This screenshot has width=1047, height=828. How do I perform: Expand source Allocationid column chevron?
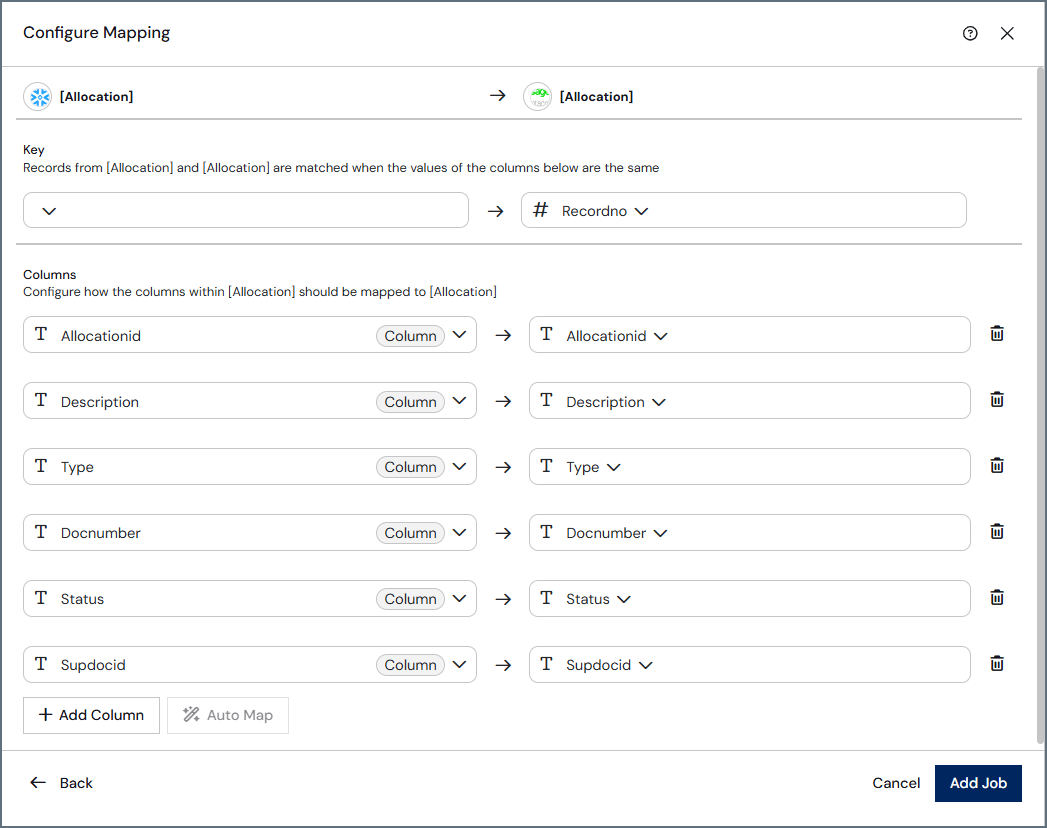pos(459,335)
